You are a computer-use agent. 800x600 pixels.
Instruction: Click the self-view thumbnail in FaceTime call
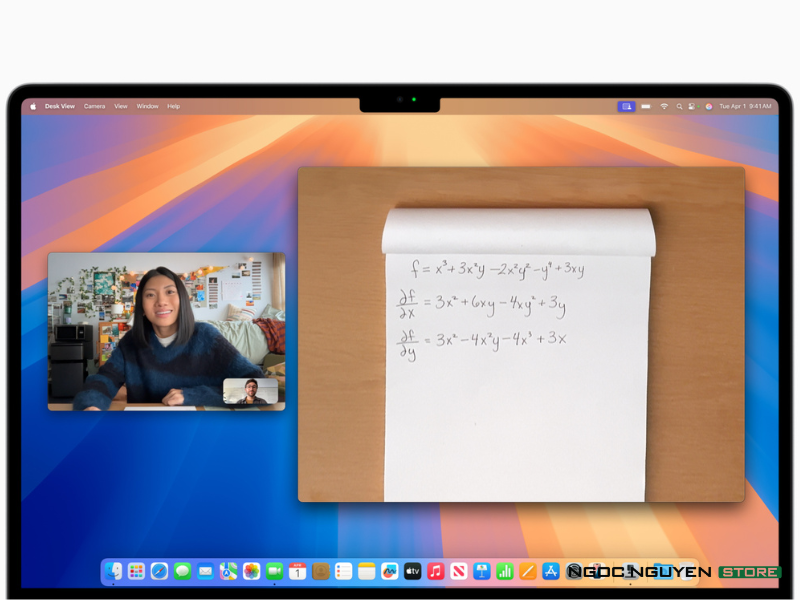(x=250, y=391)
